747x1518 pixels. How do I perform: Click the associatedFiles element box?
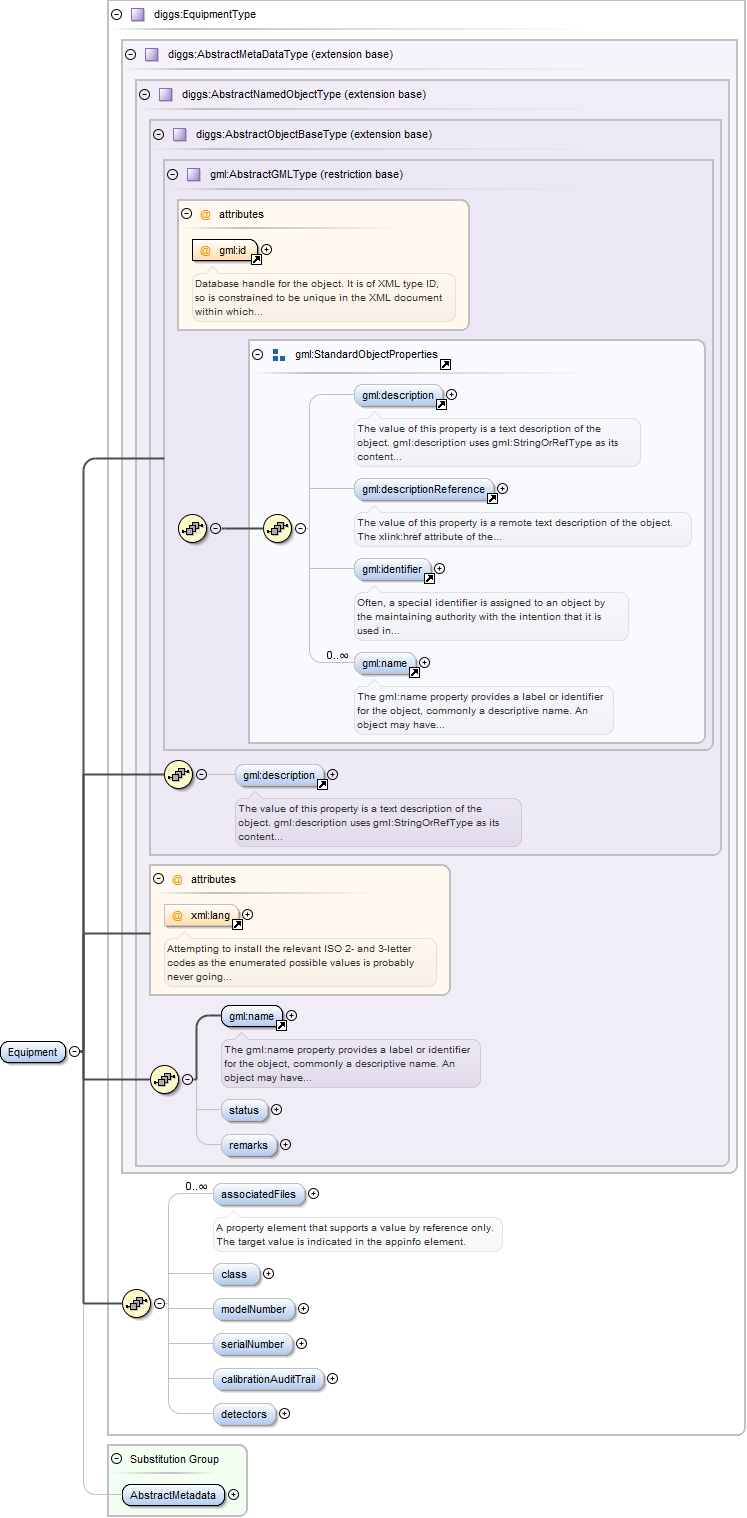click(x=258, y=1193)
